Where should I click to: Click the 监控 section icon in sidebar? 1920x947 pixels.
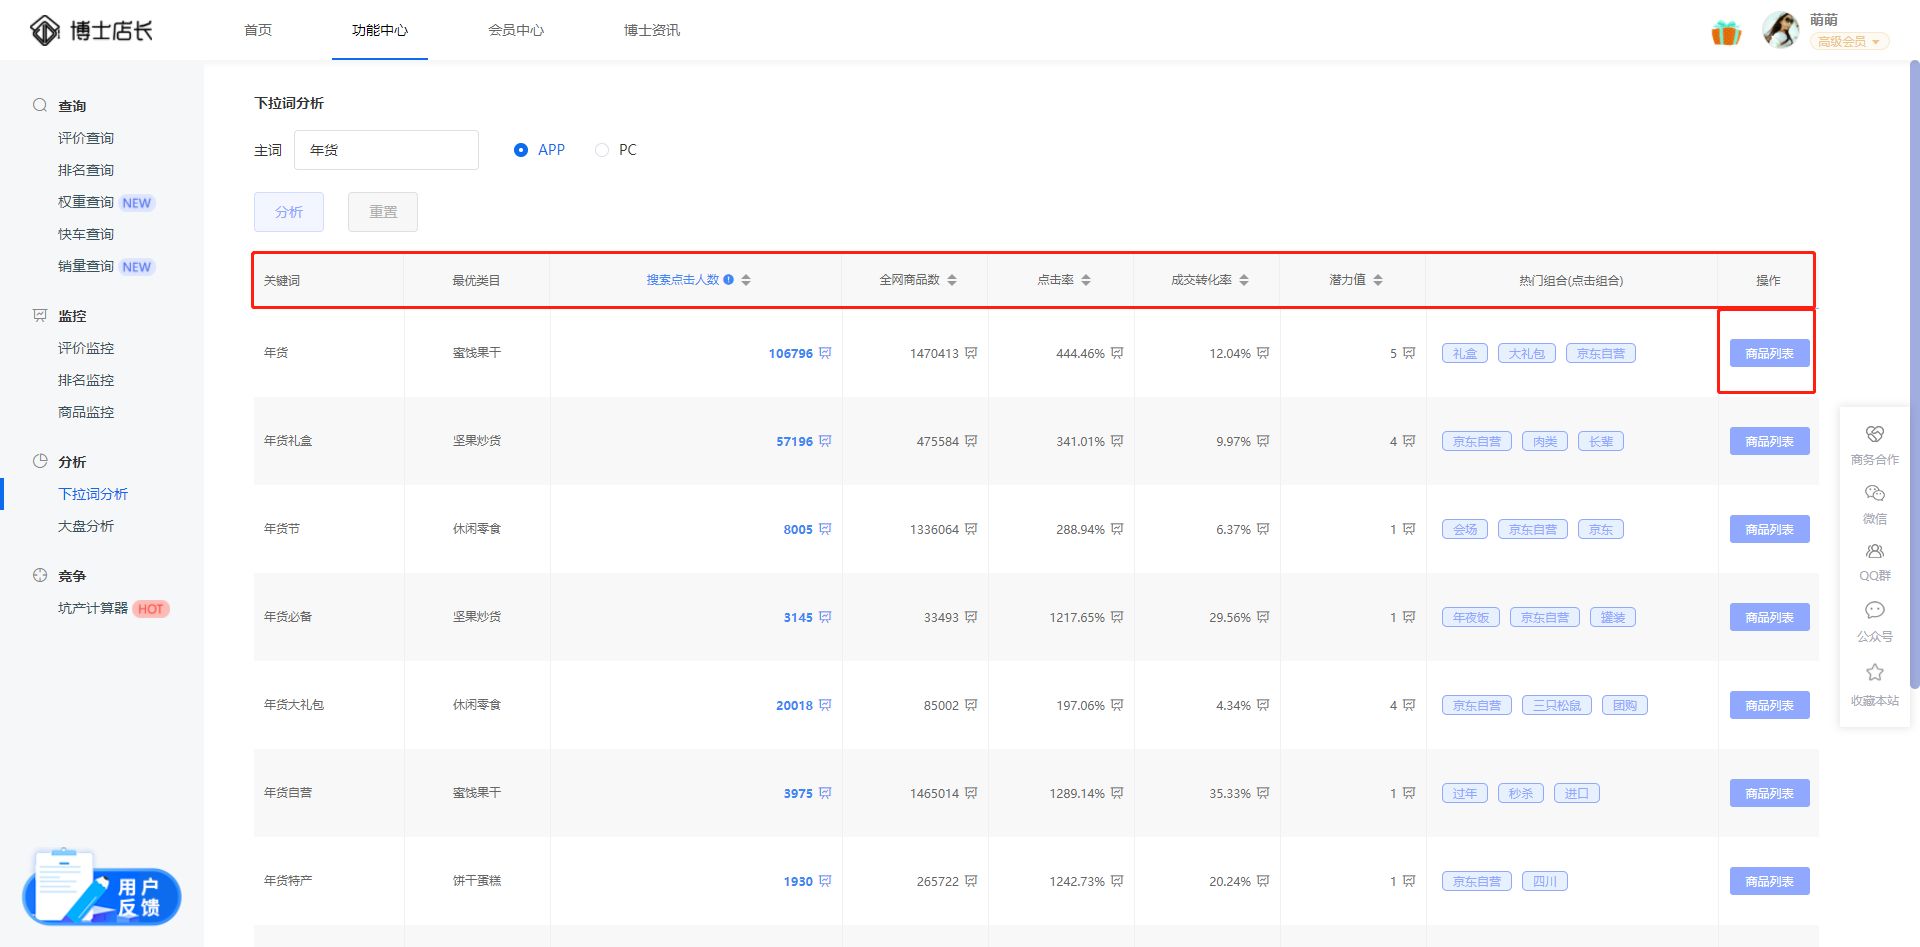tap(40, 315)
